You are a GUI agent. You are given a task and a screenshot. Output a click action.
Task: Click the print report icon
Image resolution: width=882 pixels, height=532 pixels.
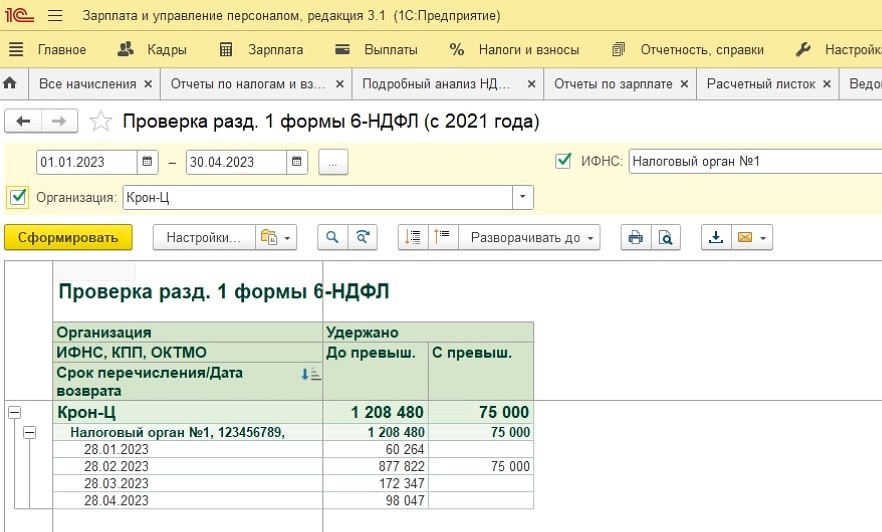coord(636,237)
